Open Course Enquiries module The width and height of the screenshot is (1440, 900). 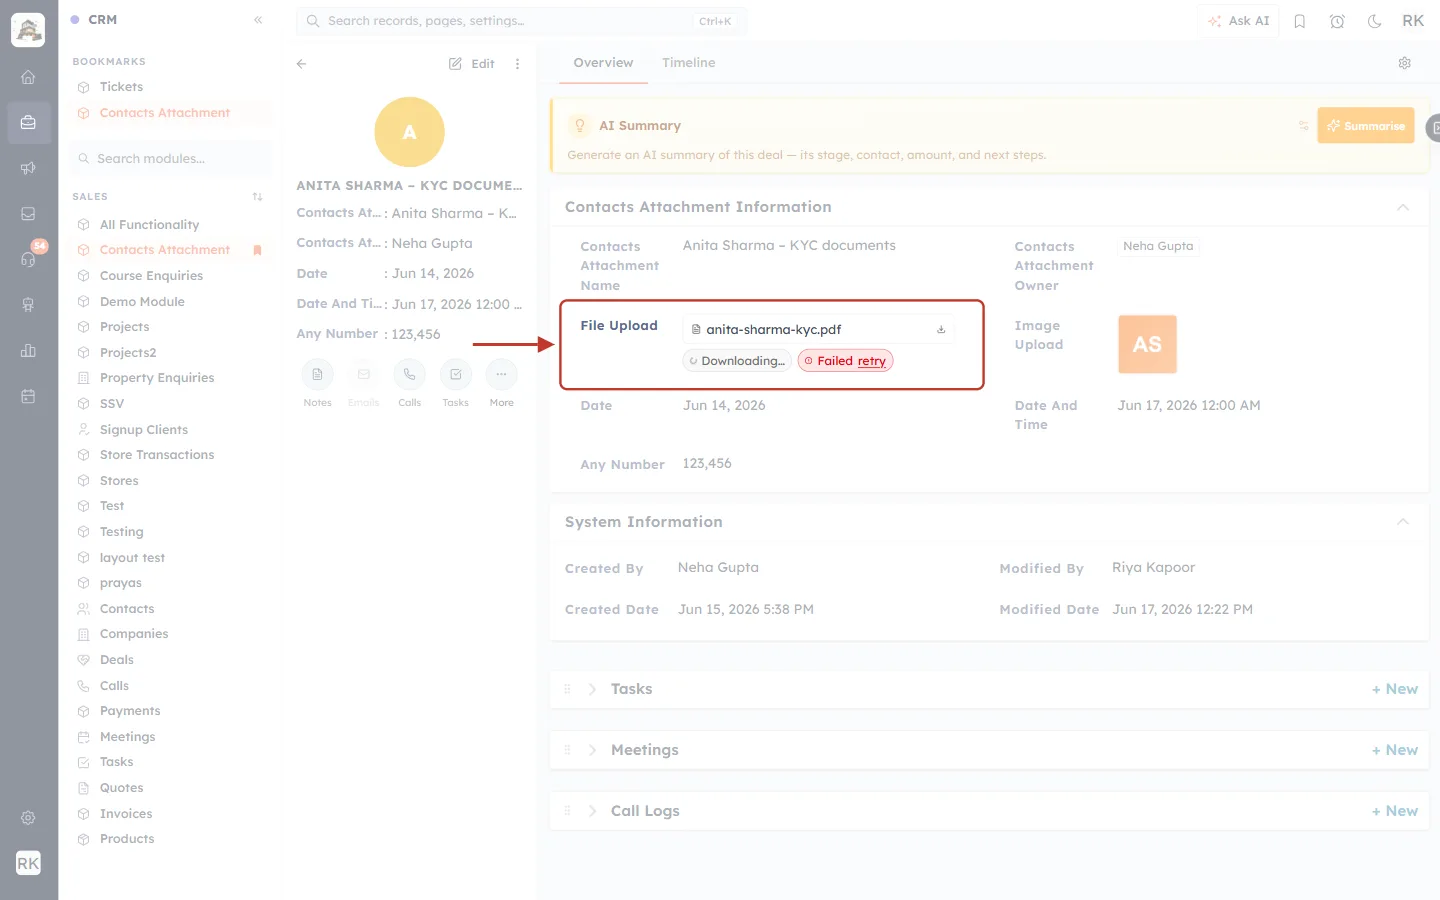pos(151,276)
